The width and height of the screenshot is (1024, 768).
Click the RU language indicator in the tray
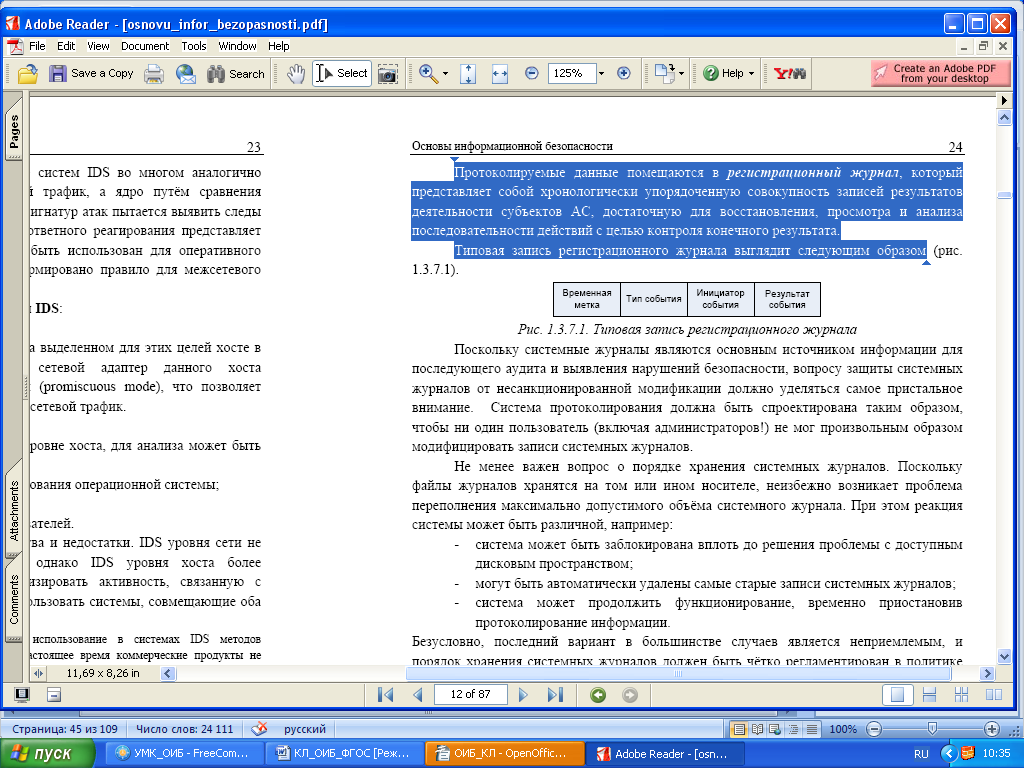921,754
